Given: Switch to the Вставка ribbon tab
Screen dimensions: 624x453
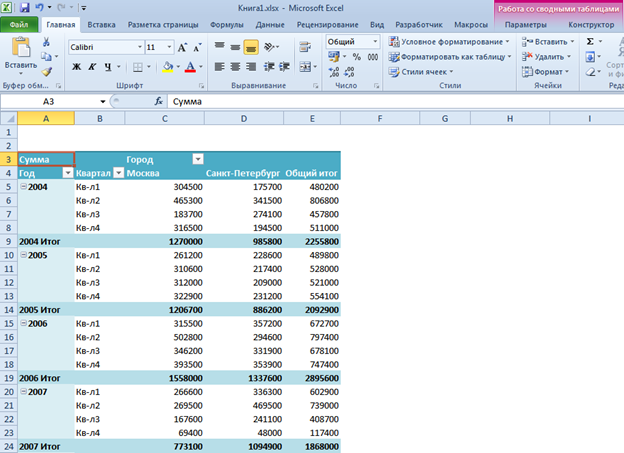Looking at the screenshot, I should coord(100,23).
